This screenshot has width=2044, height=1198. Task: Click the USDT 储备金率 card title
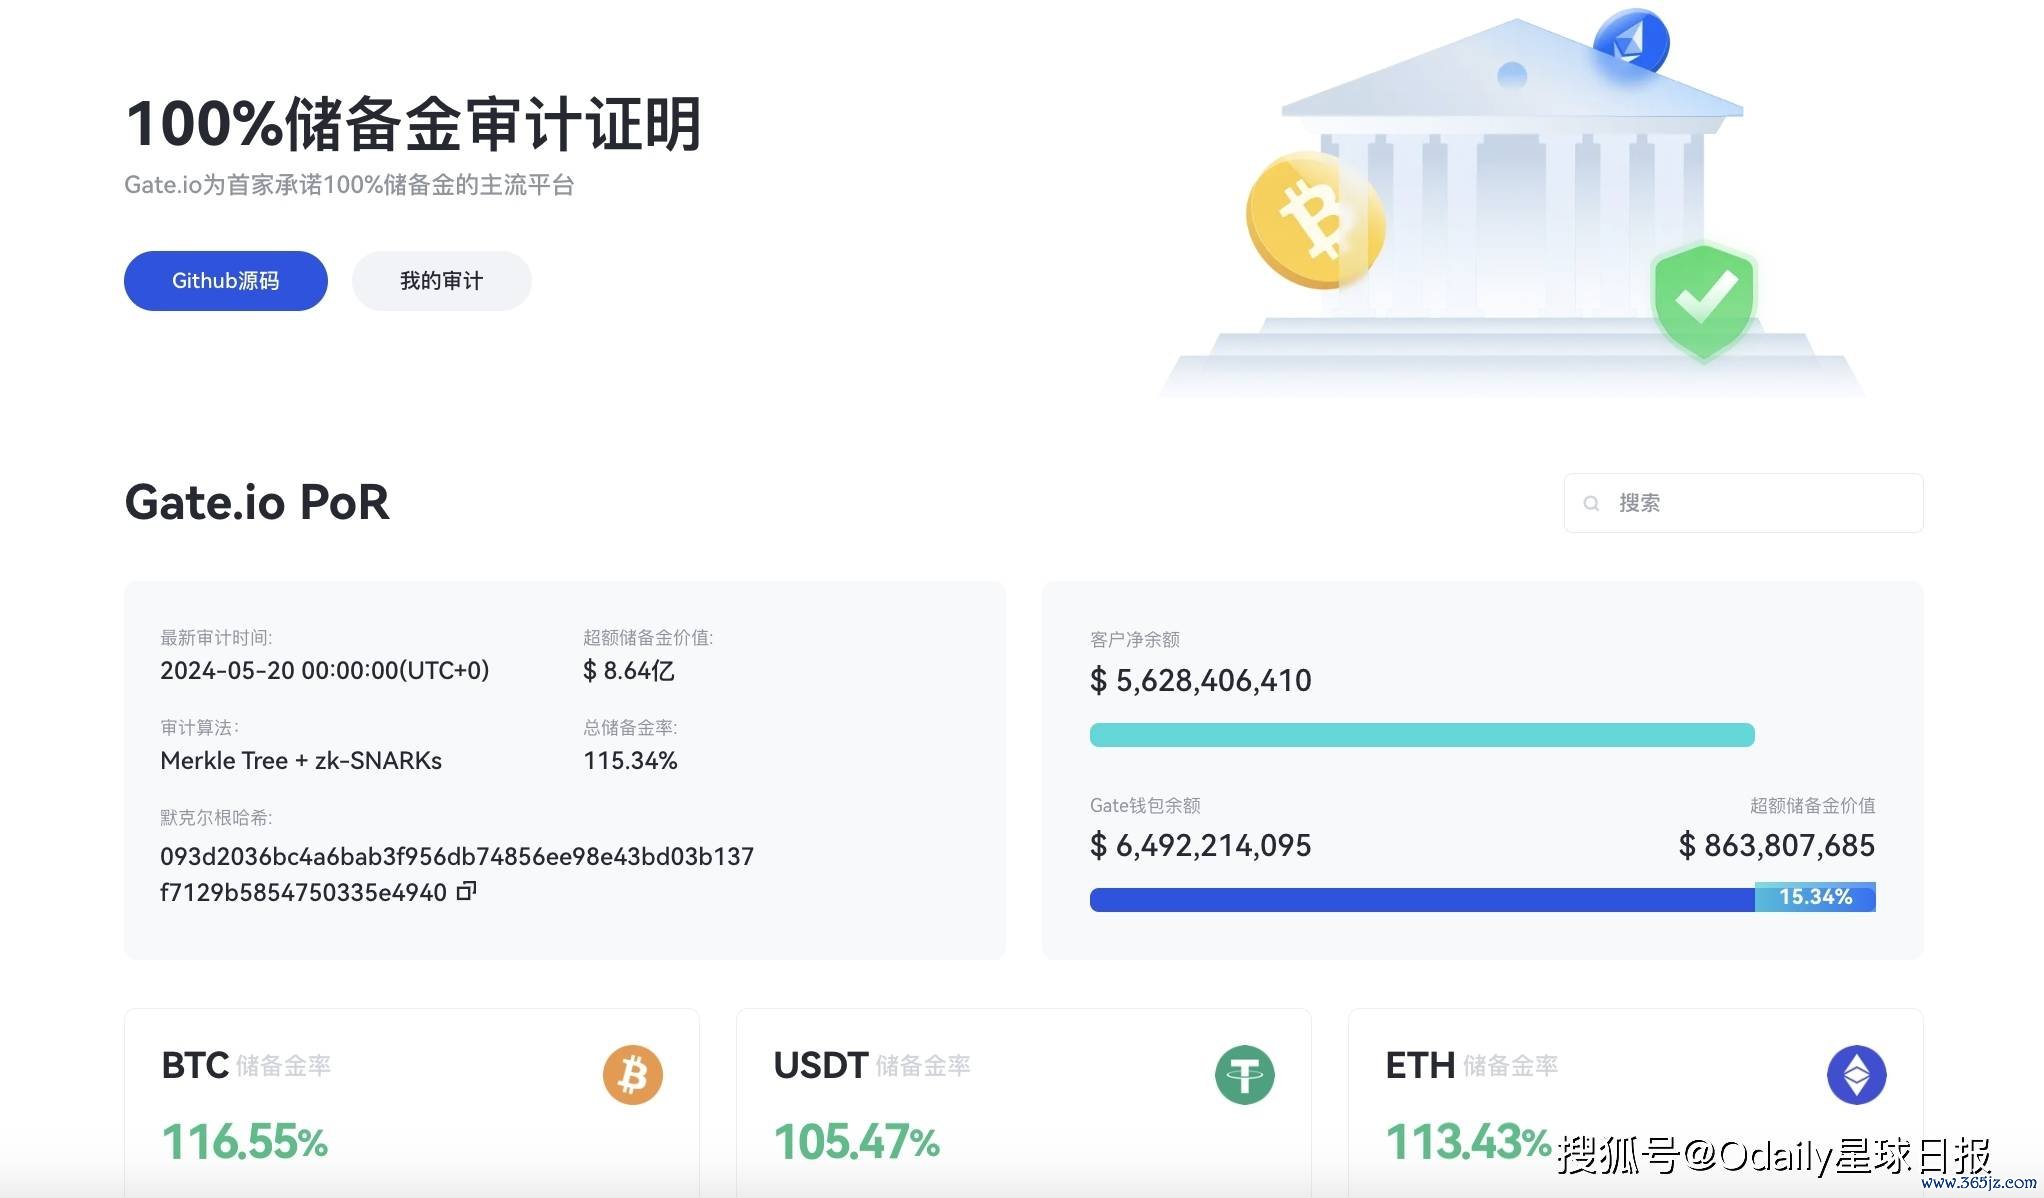[872, 1066]
